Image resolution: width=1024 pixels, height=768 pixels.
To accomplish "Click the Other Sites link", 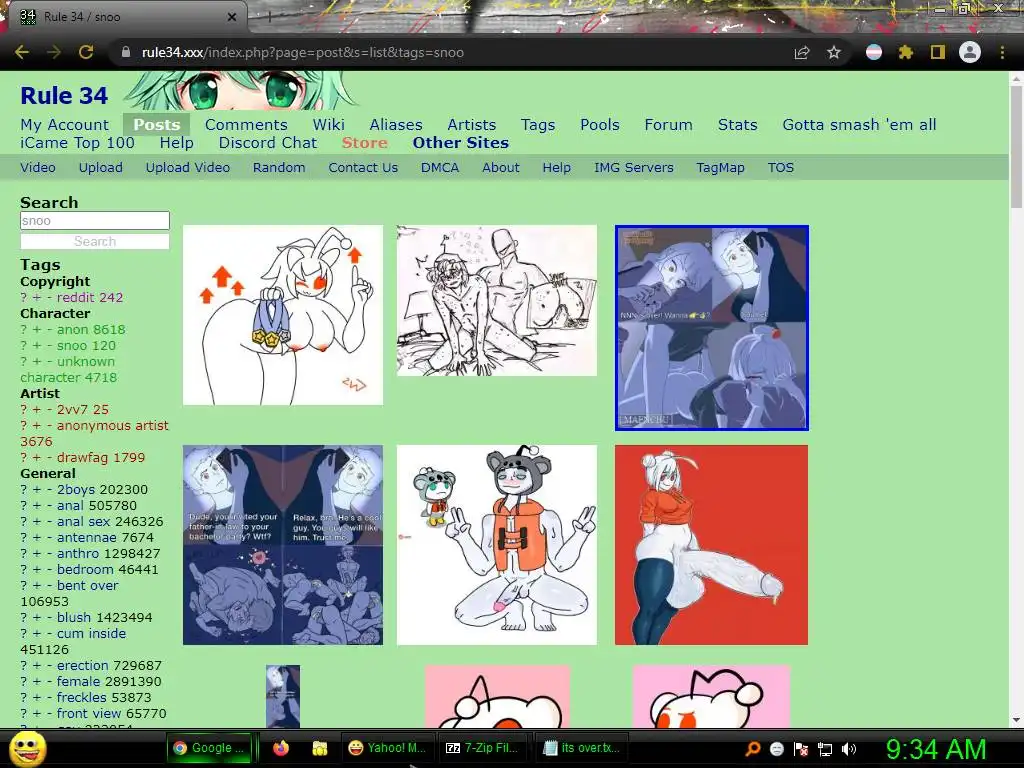I will 460,142.
